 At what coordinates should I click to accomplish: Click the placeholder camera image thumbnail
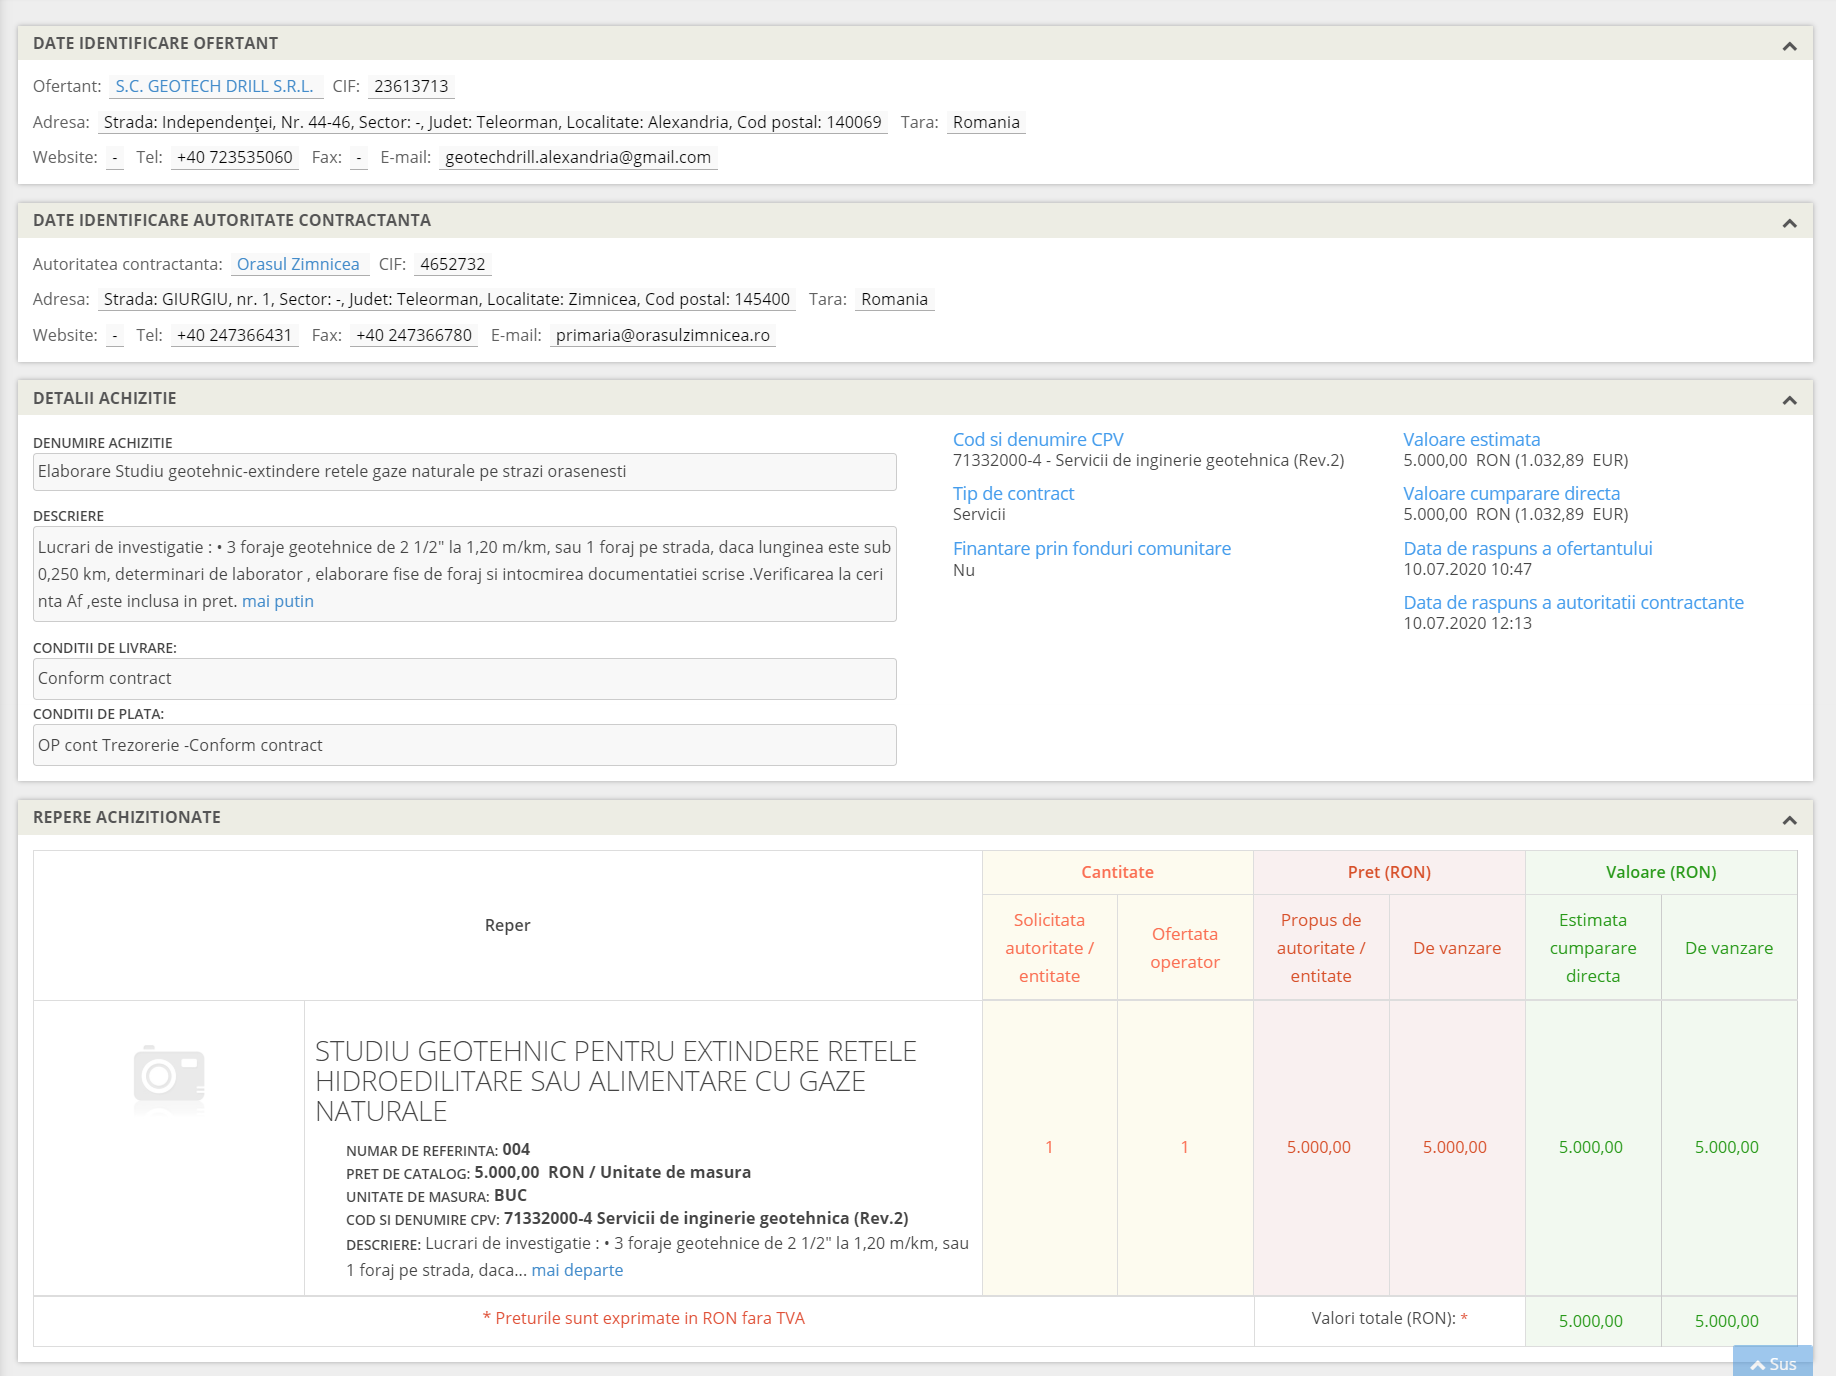(169, 1078)
